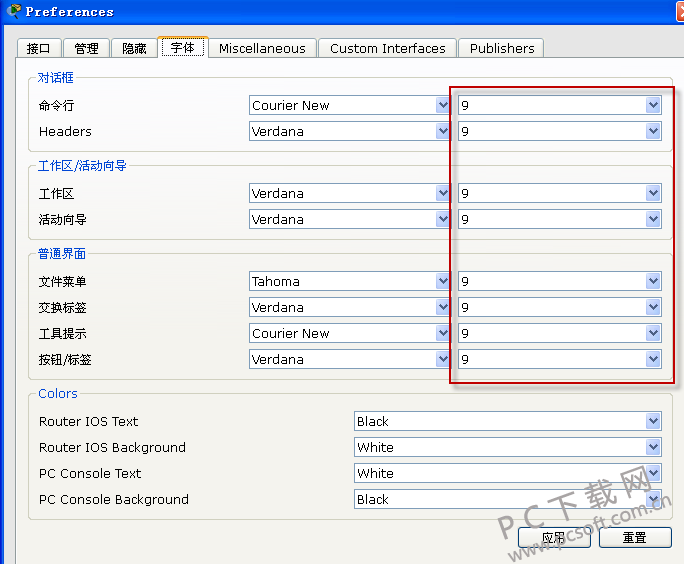Open PC Console Text color dropdown

[x=508, y=473]
